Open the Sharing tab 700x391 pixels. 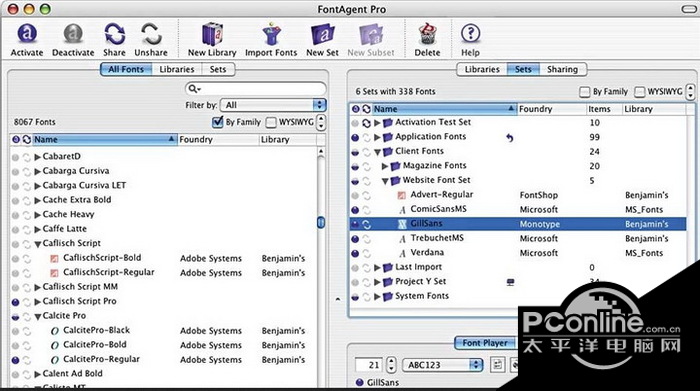tap(562, 69)
